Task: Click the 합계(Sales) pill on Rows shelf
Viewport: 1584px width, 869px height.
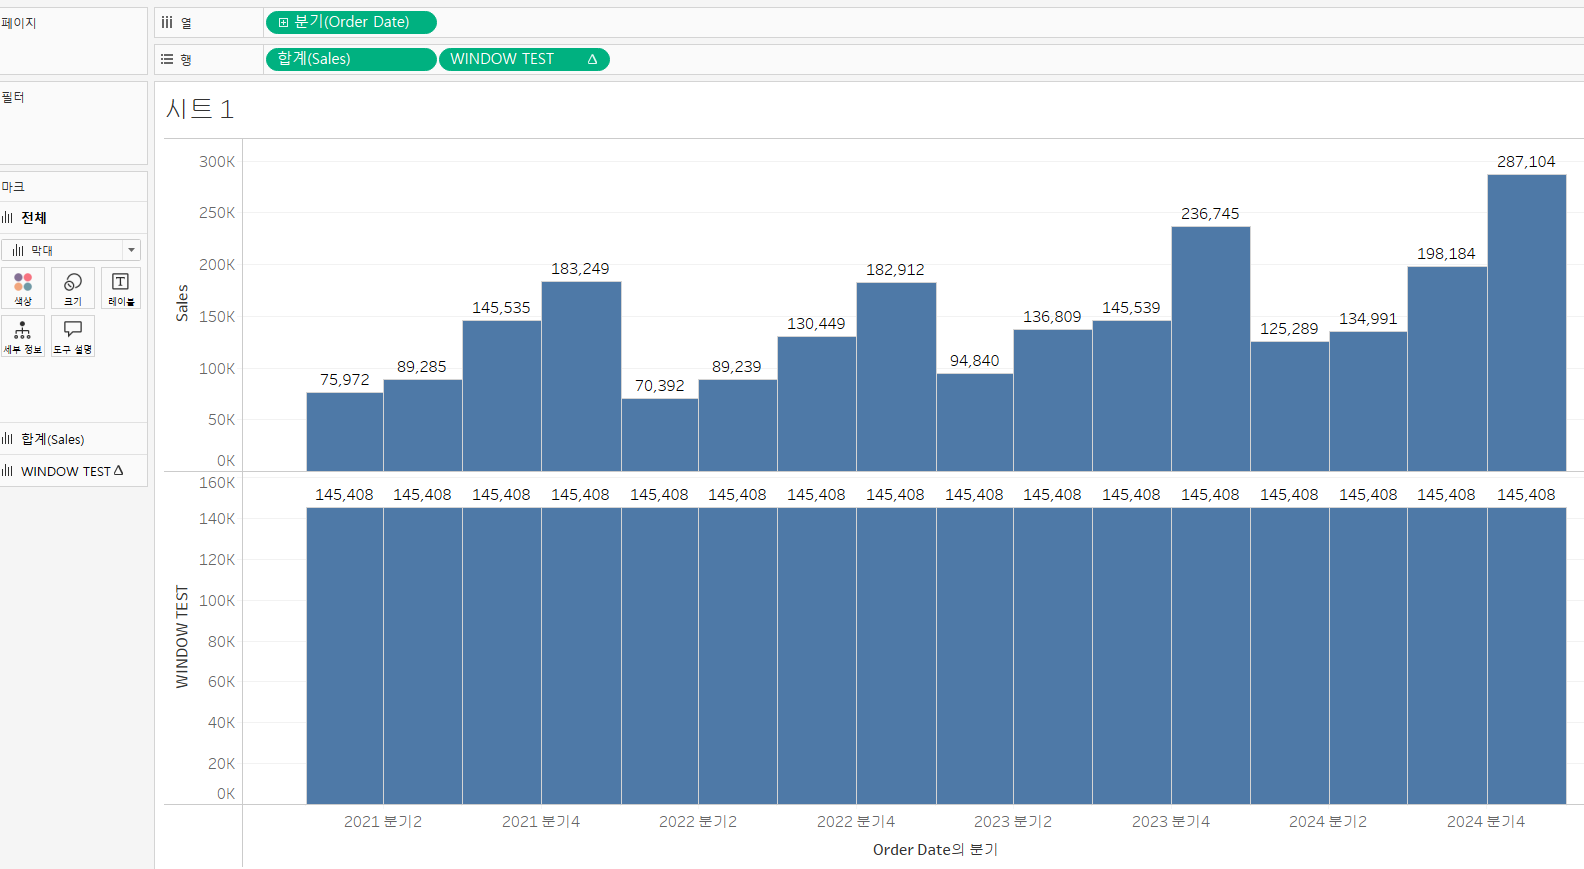Action: pos(351,59)
